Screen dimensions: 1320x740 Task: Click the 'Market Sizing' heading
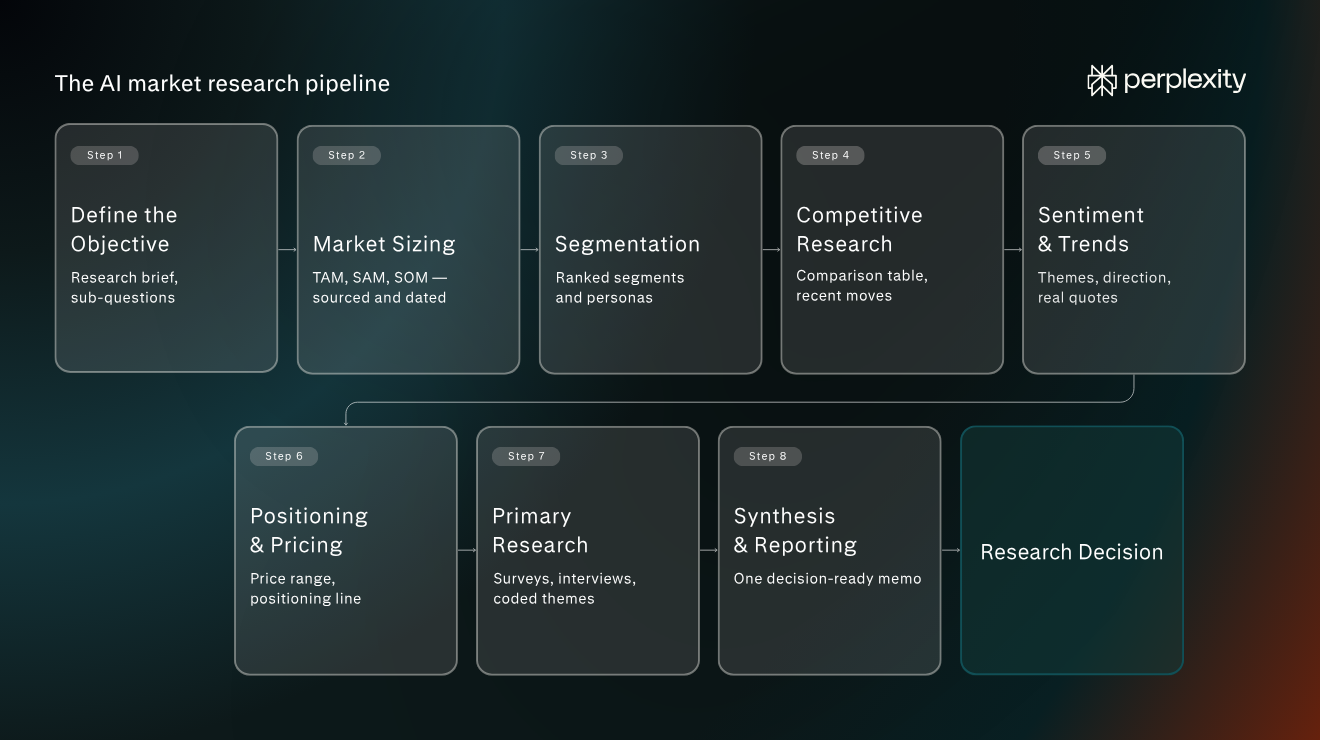coord(384,244)
